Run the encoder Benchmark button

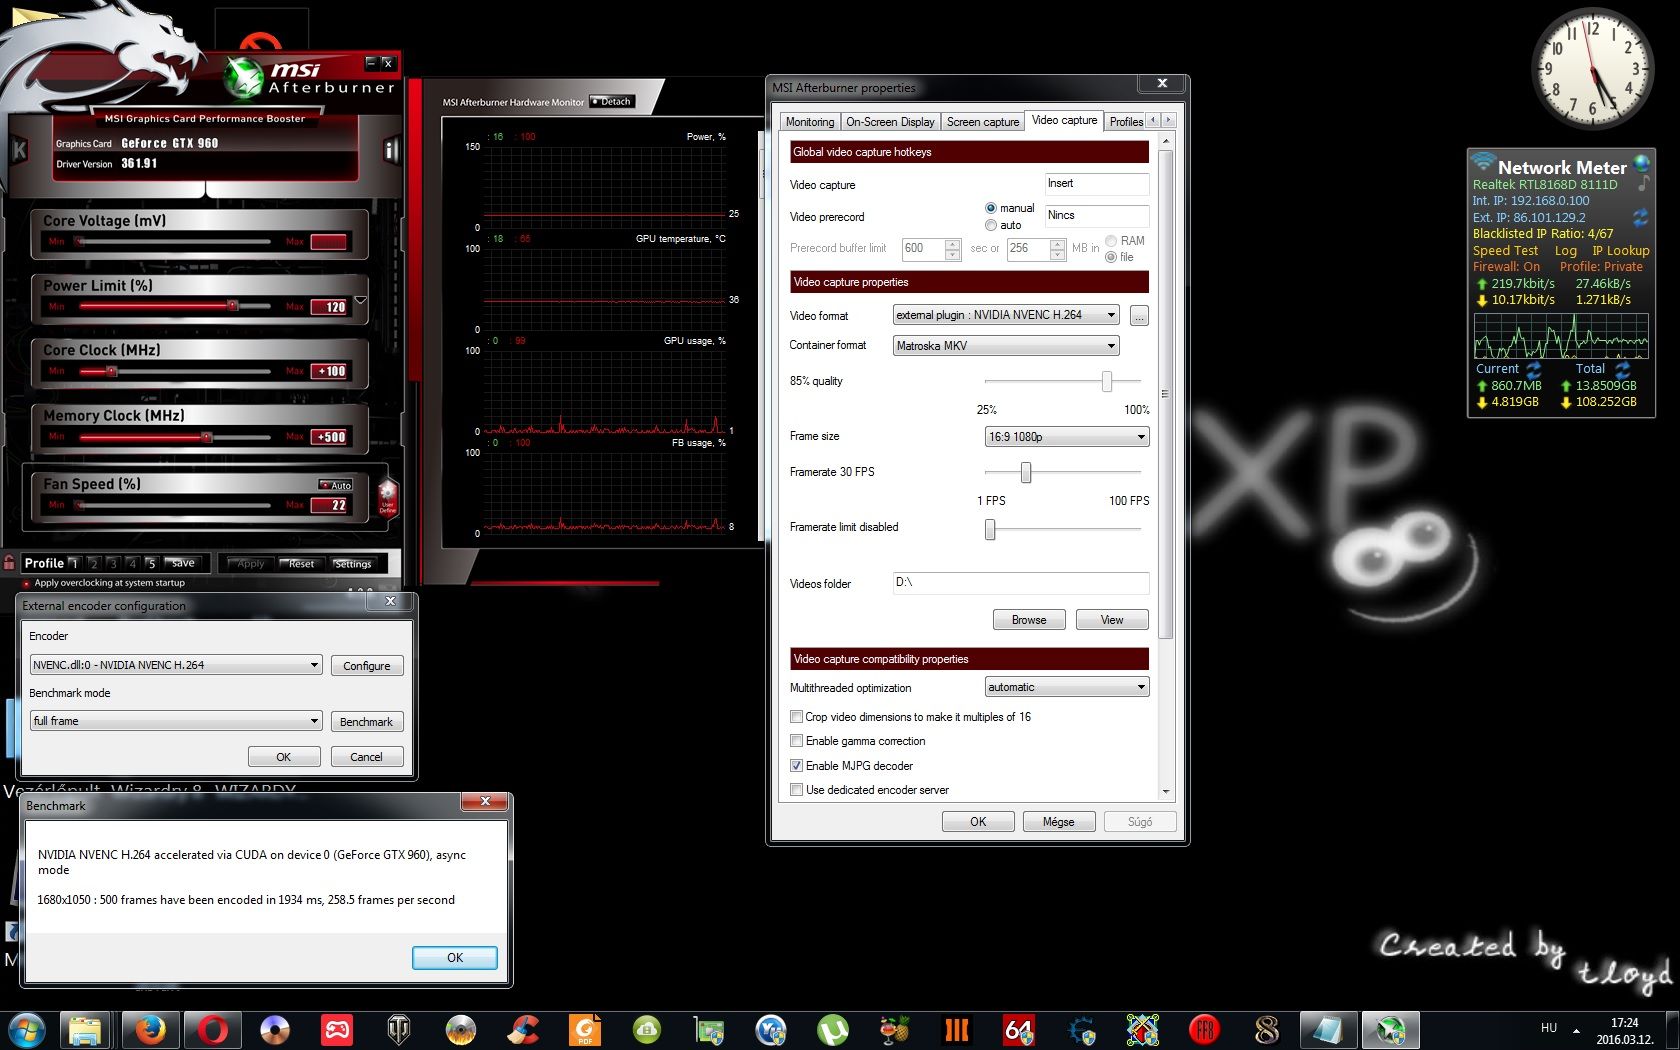pos(367,722)
